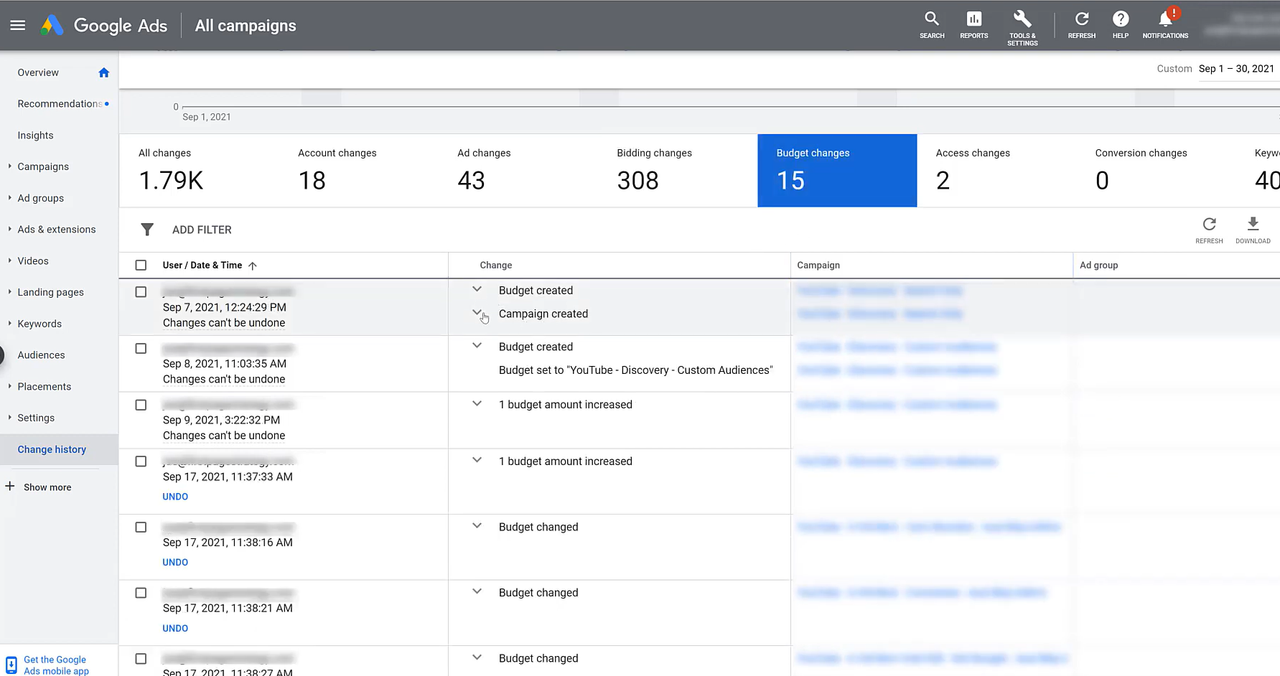Viewport: 1280px width, 676px height.
Task: Open Landing pages in the sidebar
Action: click(x=50, y=292)
